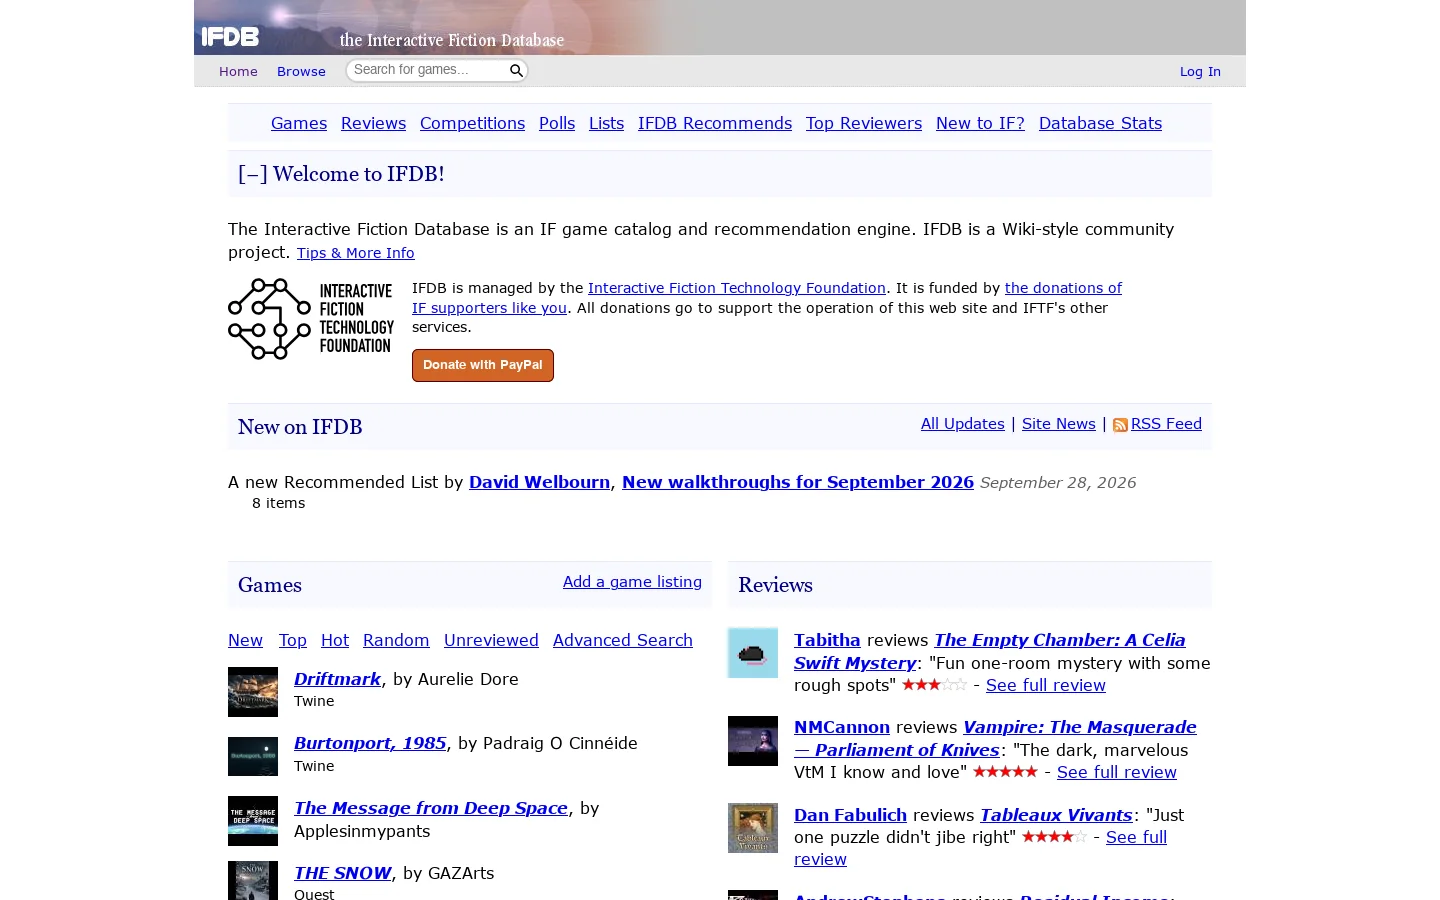
Task: Open New walkthroughs for September 2026 list
Action: click(798, 482)
